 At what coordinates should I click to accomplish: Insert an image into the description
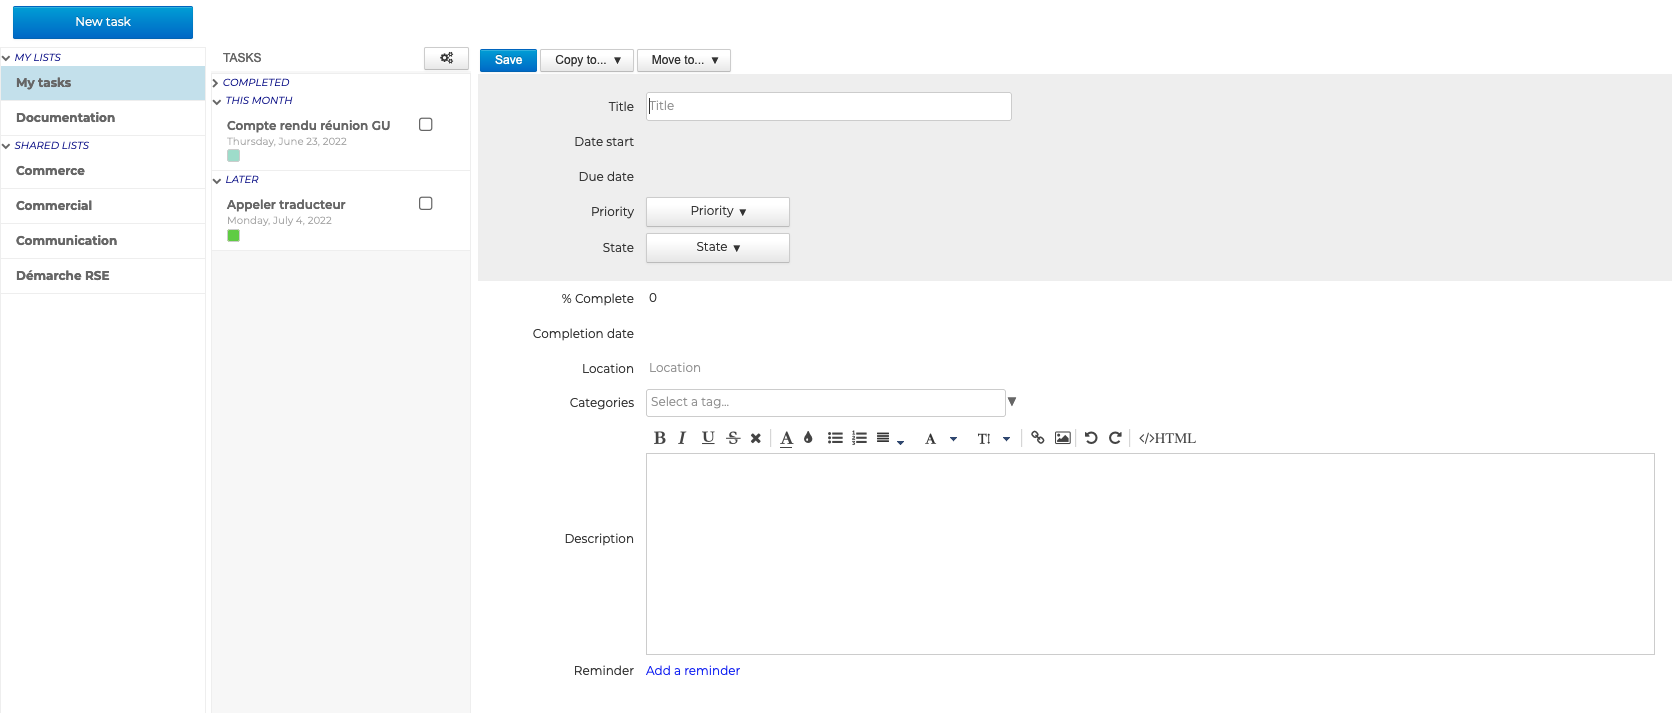coord(1062,438)
